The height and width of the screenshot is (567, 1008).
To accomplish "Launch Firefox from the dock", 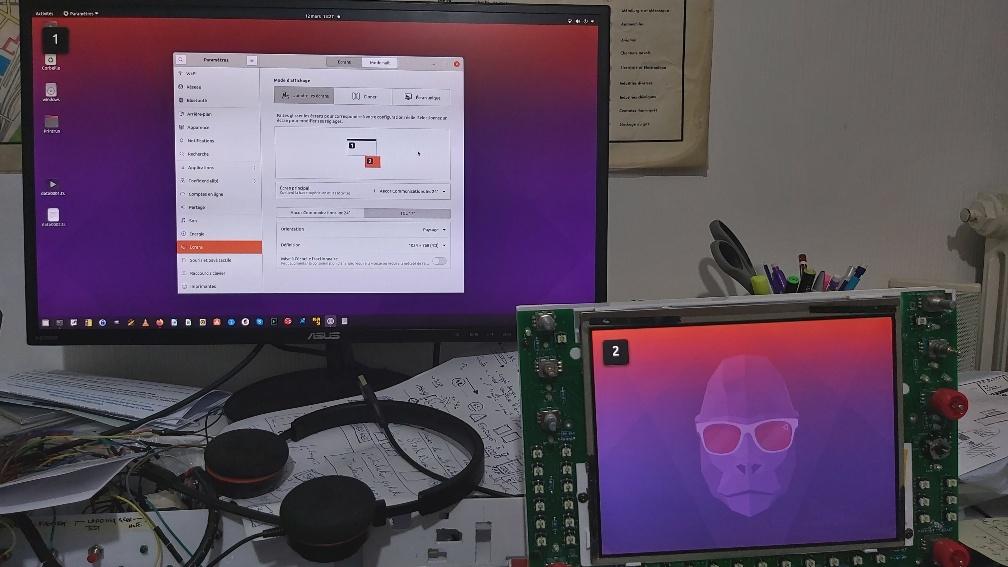I will pyautogui.click(x=159, y=322).
